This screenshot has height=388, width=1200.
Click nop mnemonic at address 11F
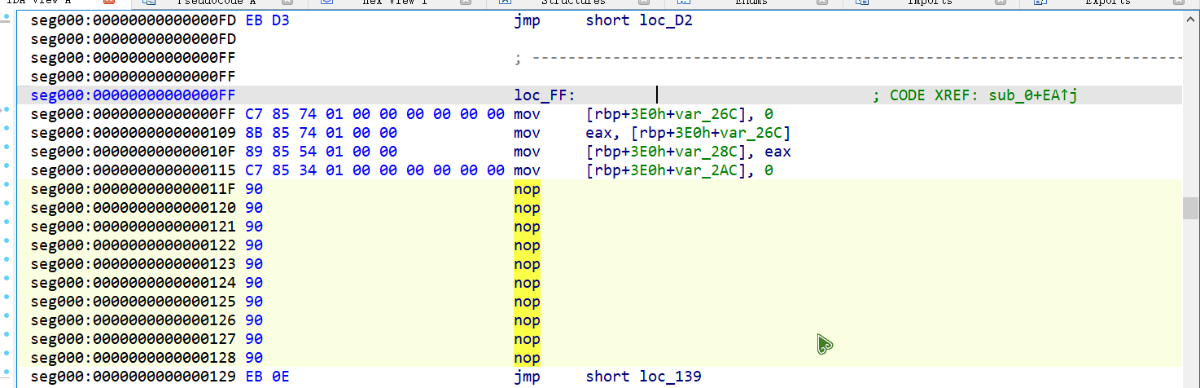[526, 189]
